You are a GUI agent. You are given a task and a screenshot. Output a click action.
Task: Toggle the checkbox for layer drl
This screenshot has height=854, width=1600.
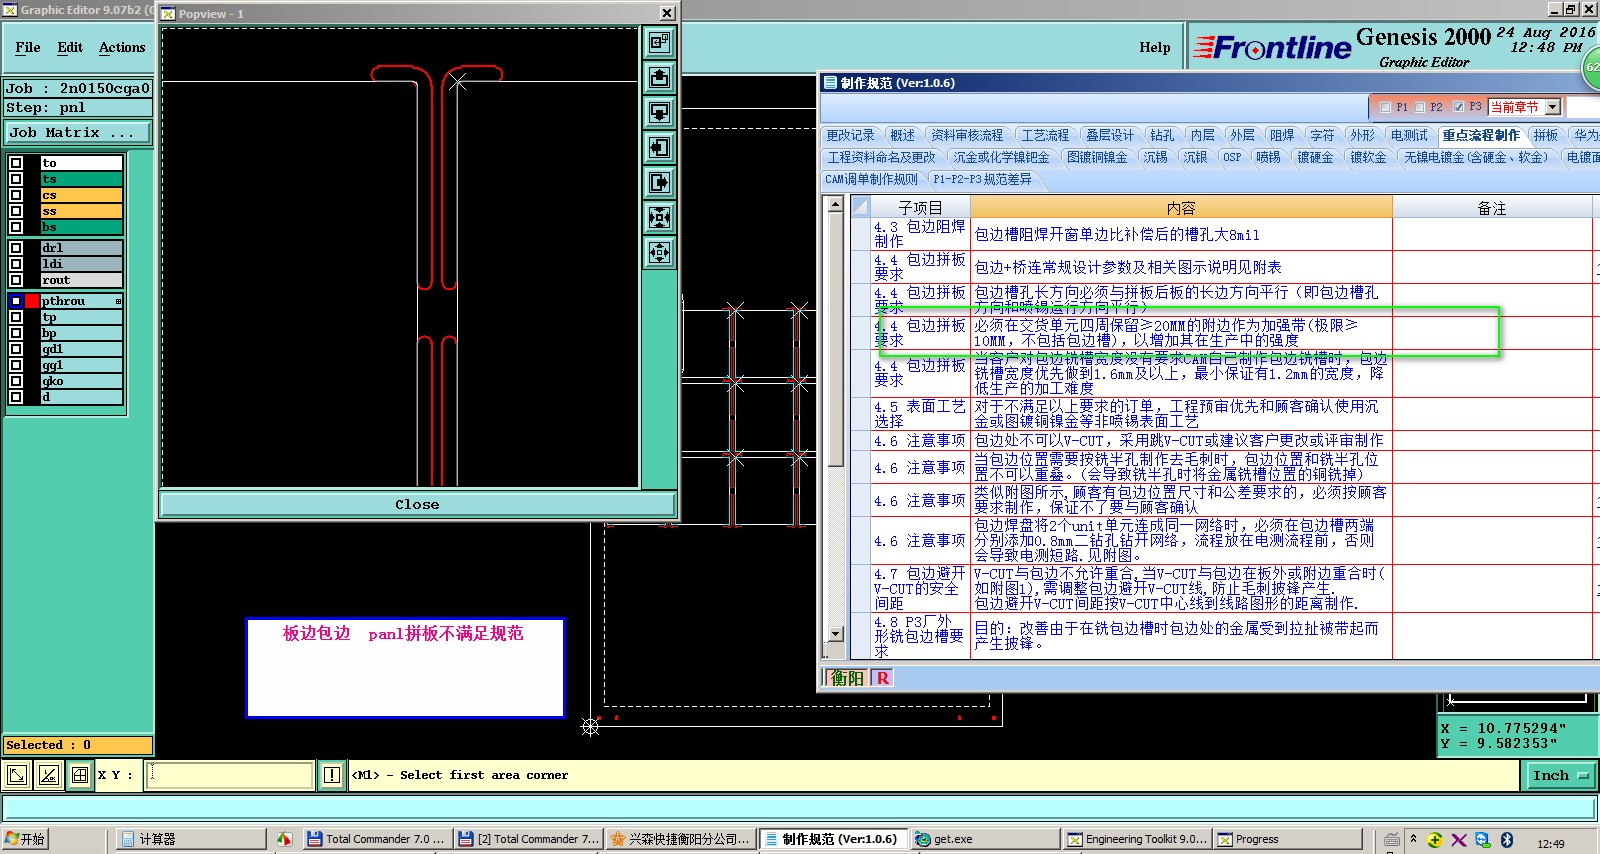point(16,248)
